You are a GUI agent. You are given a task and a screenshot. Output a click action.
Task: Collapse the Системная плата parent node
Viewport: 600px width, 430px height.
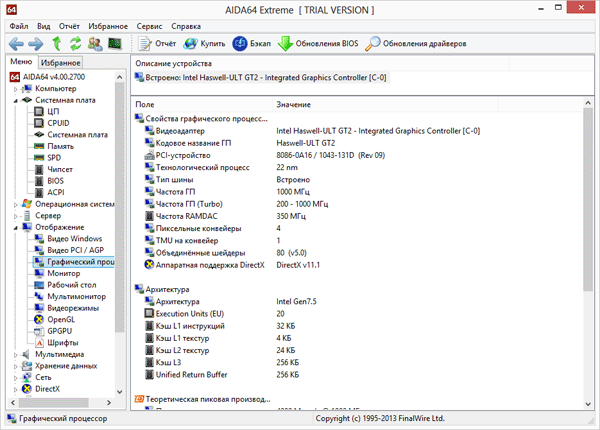[16, 101]
